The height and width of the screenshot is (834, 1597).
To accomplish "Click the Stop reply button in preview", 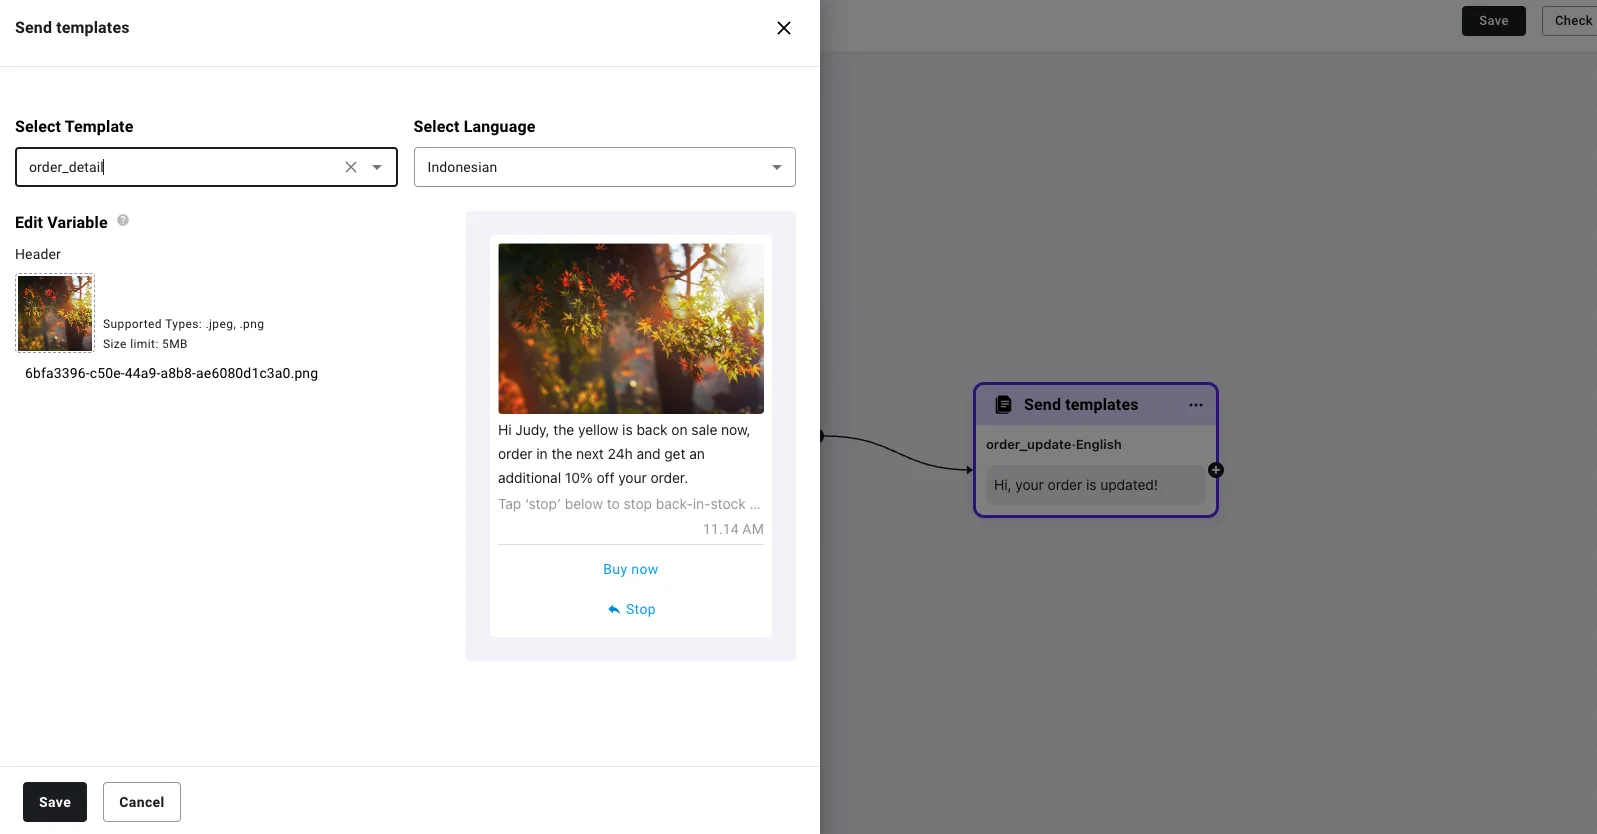I will pos(631,609).
